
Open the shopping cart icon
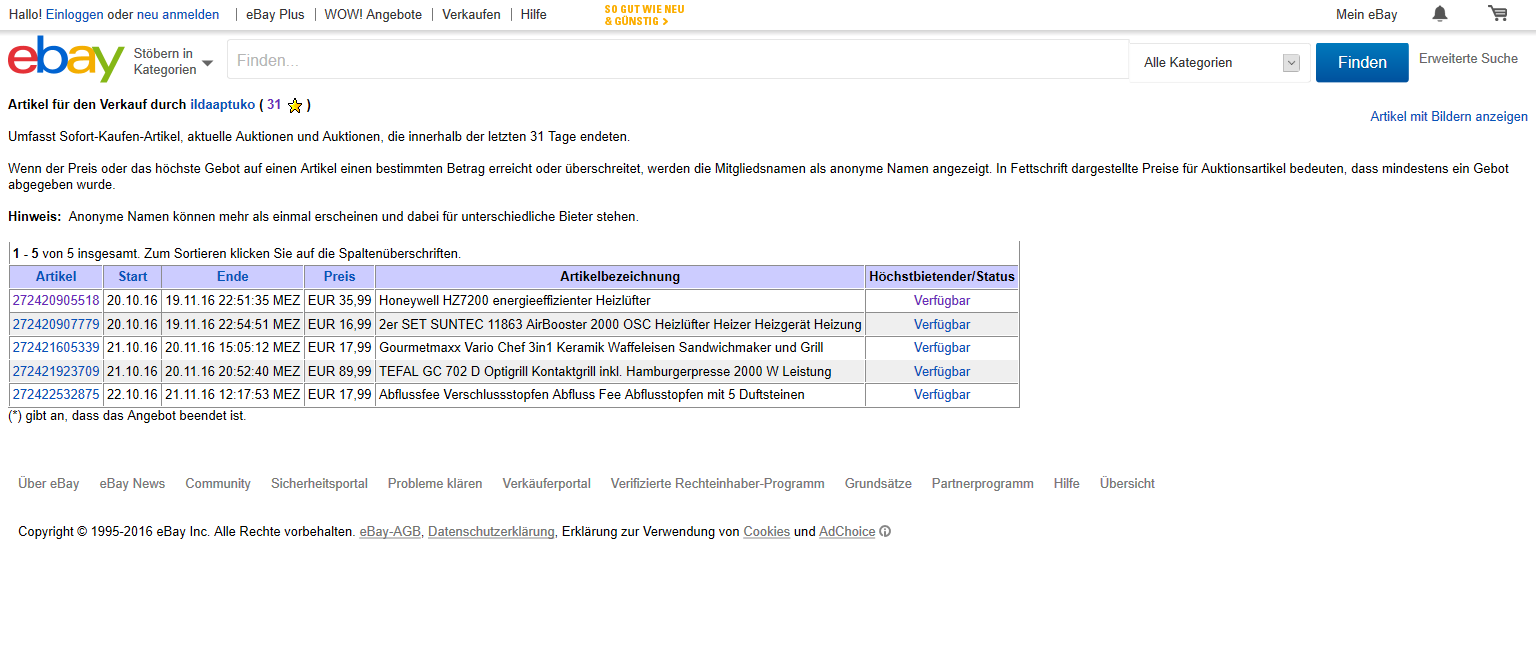click(x=1497, y=13)
